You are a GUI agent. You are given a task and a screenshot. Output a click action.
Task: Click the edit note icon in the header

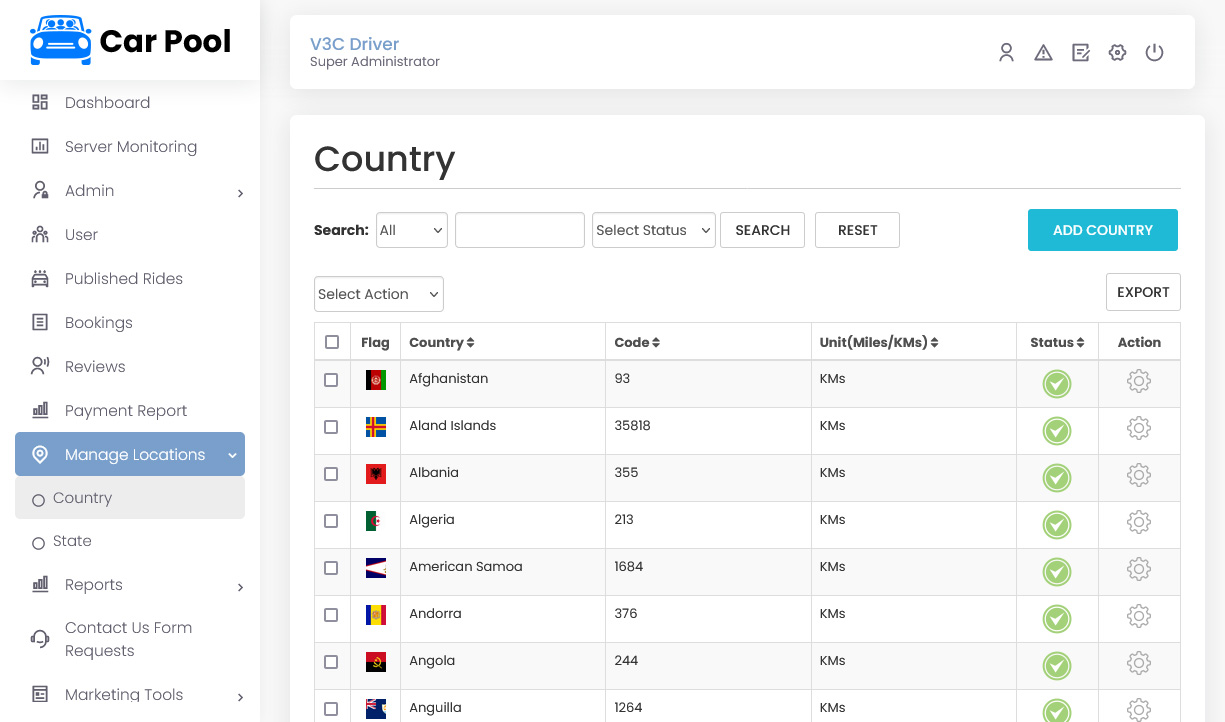[1080, 53]
